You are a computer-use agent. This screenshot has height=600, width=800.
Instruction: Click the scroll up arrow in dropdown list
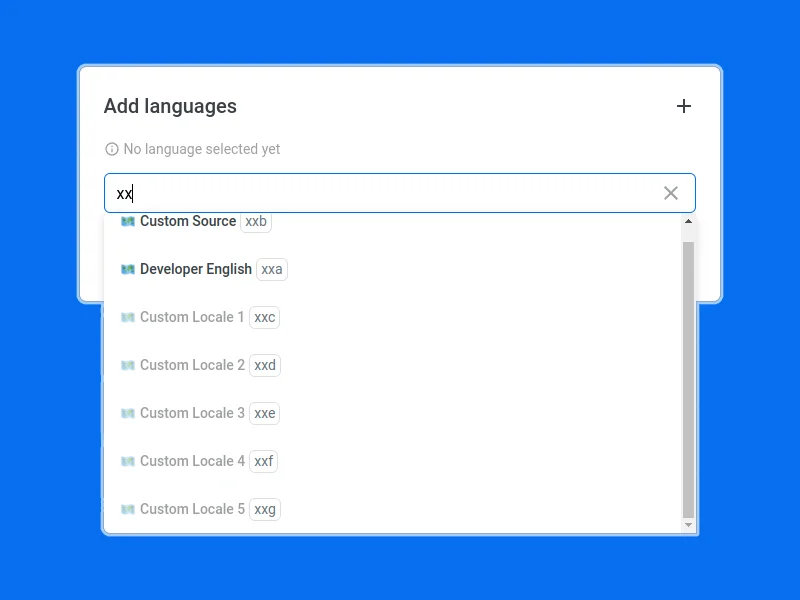tap(688, 221)
